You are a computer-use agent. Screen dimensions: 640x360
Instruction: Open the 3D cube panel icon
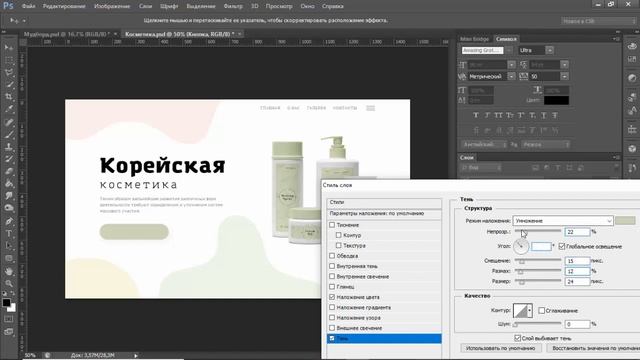pos(632,148)
